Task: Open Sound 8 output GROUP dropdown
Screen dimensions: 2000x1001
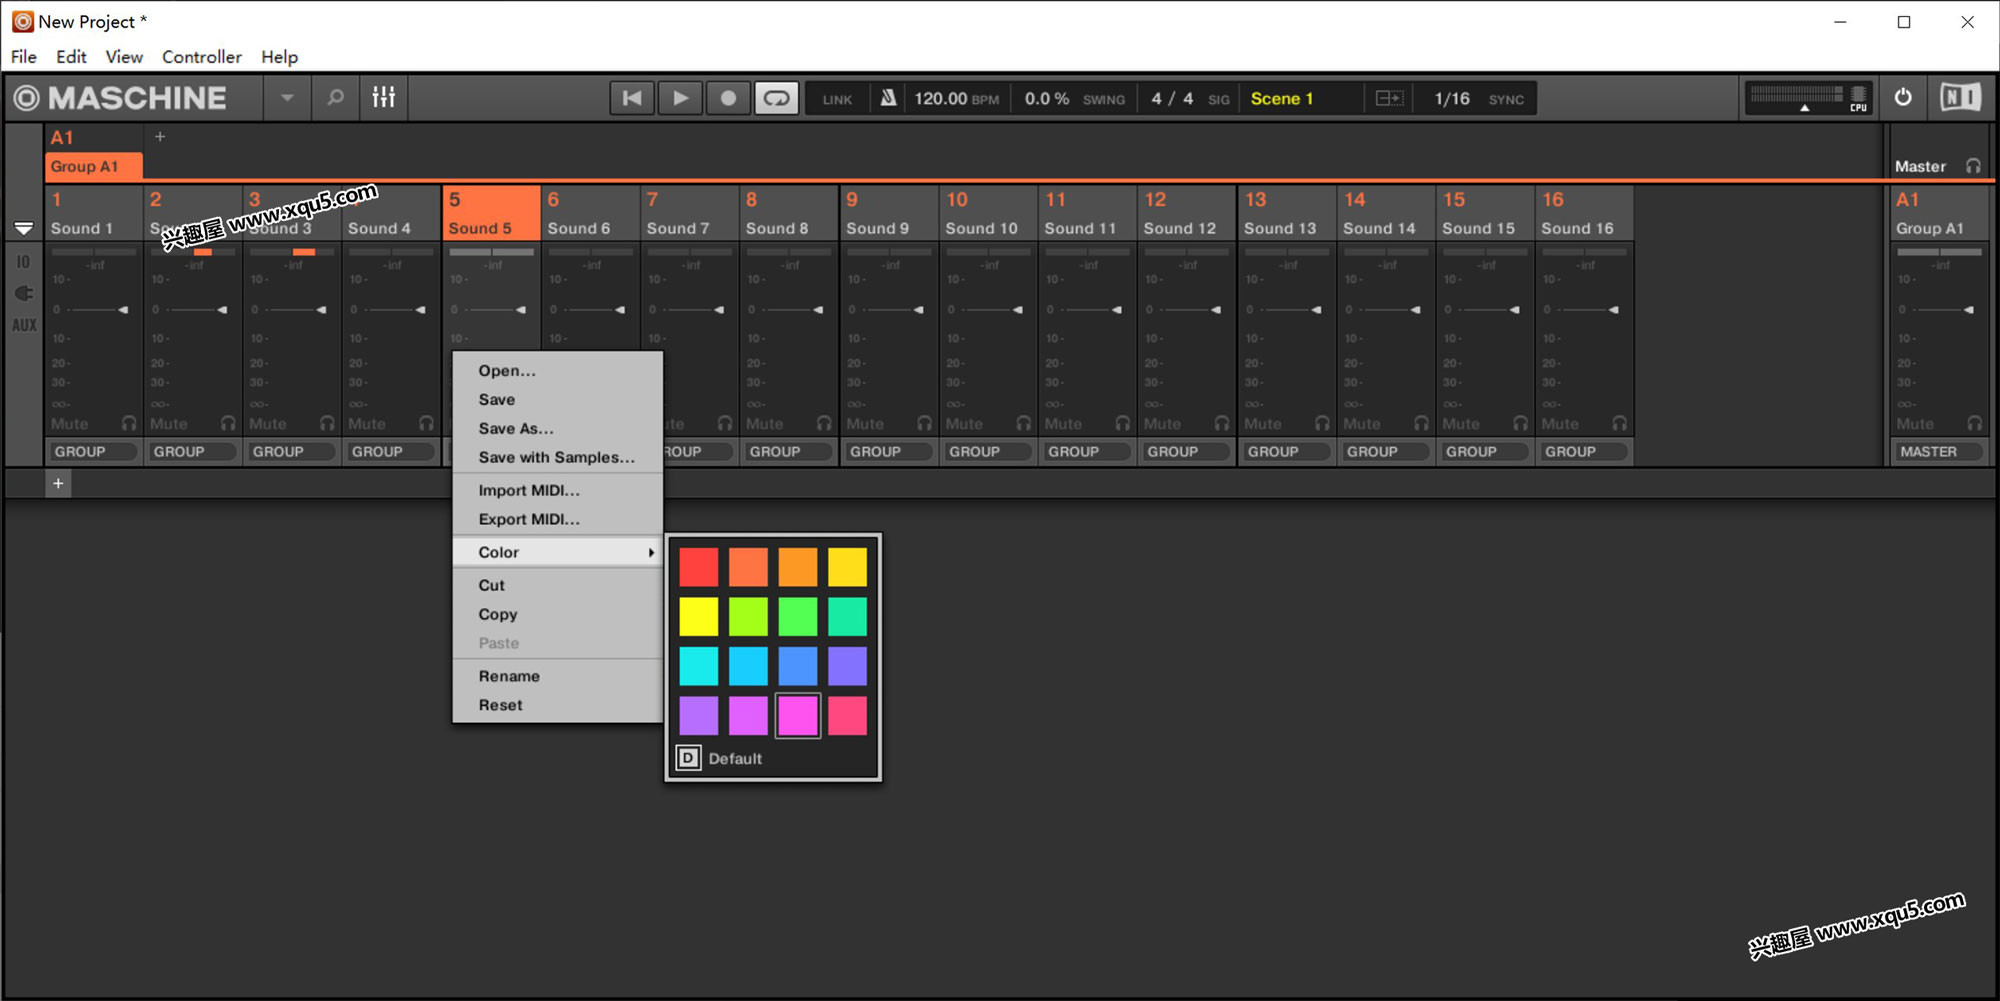Action: pyautogui.click(x=788, y=452)
